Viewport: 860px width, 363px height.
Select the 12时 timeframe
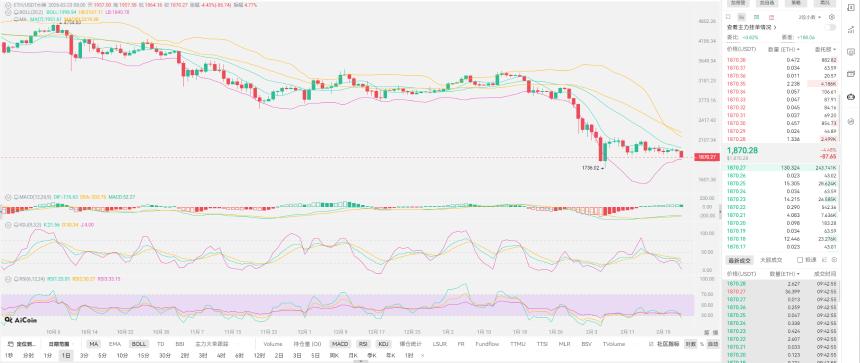[x=259, y=355]
